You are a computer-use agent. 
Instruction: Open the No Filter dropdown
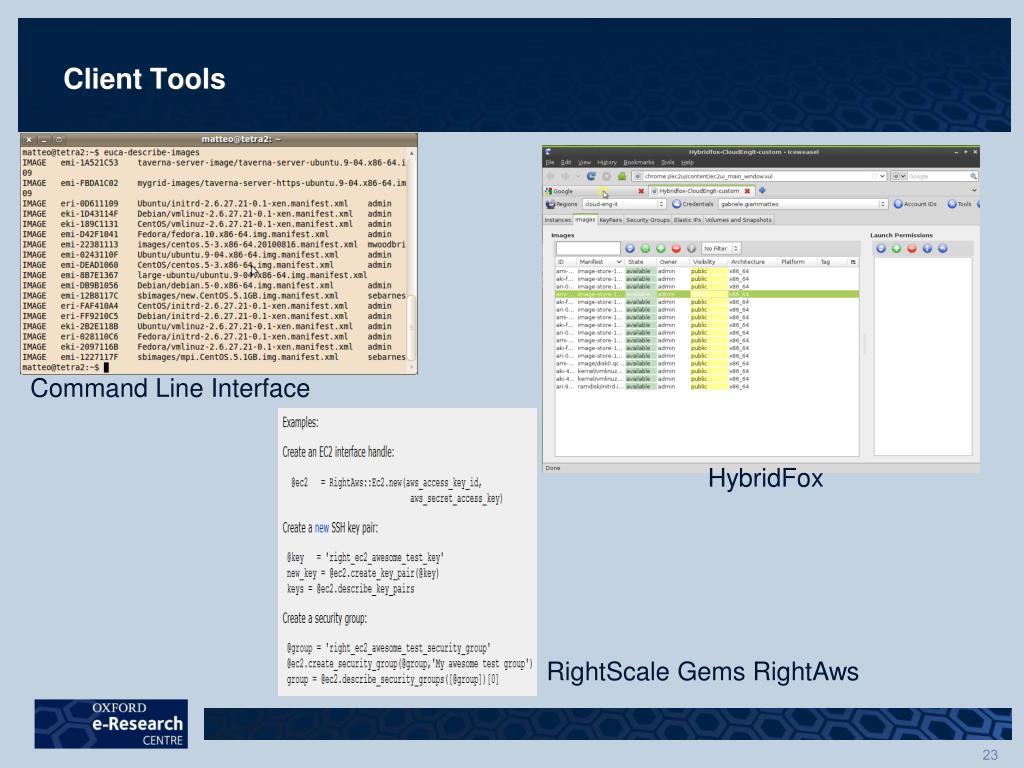720,249
